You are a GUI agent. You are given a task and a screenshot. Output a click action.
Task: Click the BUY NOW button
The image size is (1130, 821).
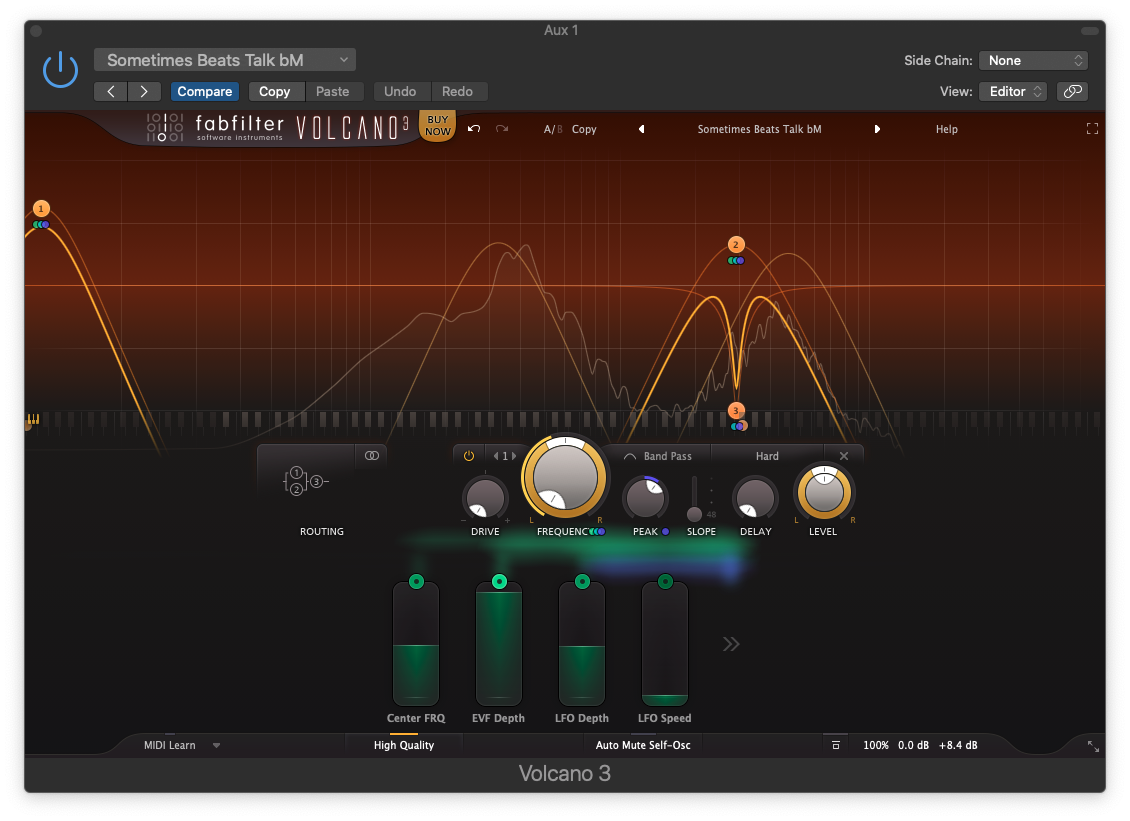(x=438, y=126)
